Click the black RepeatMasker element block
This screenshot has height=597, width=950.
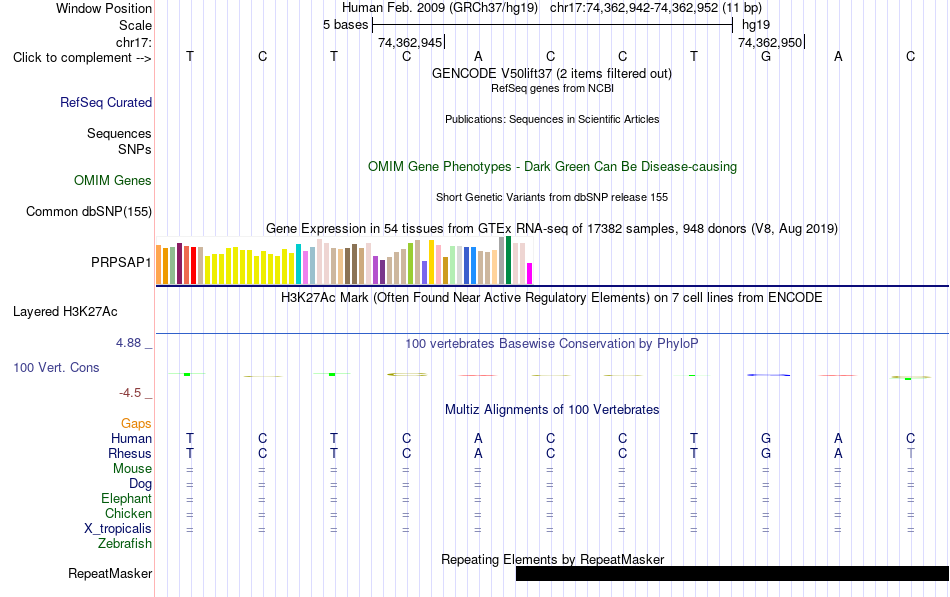(732, 573)
